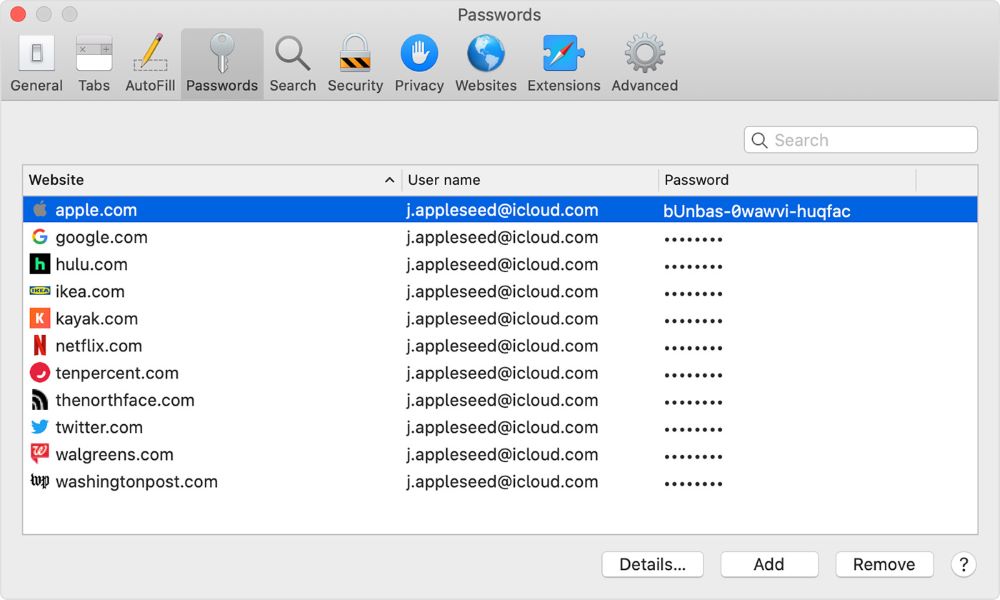Click the Hulu favicon in the list
This screenshot has height=600, width=1000.
click(40, 264)
